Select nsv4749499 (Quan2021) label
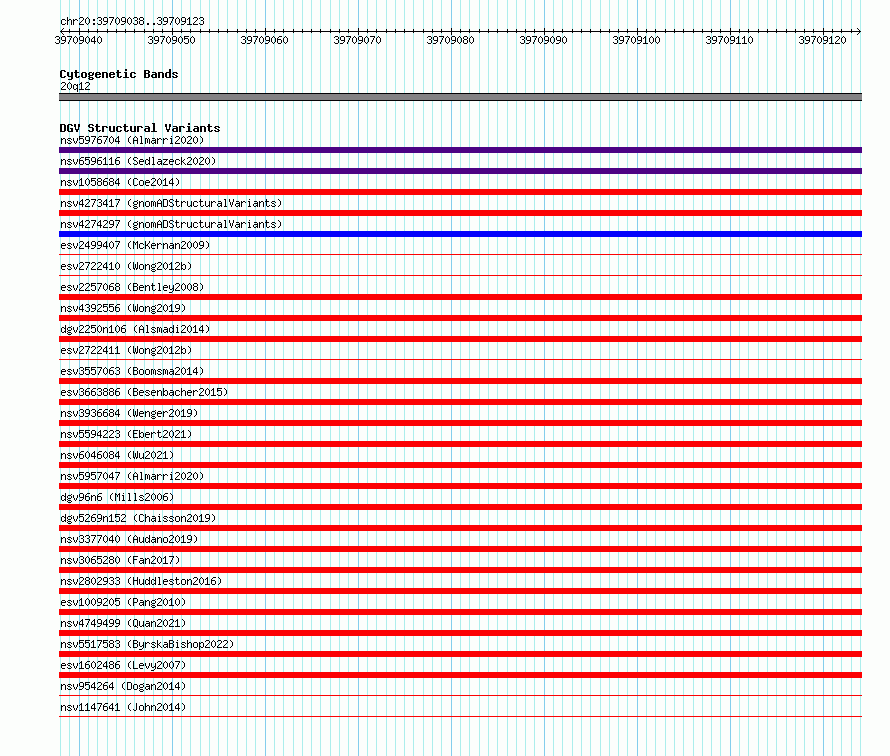The height and width of the screenshot is (756, 890). 123,623
